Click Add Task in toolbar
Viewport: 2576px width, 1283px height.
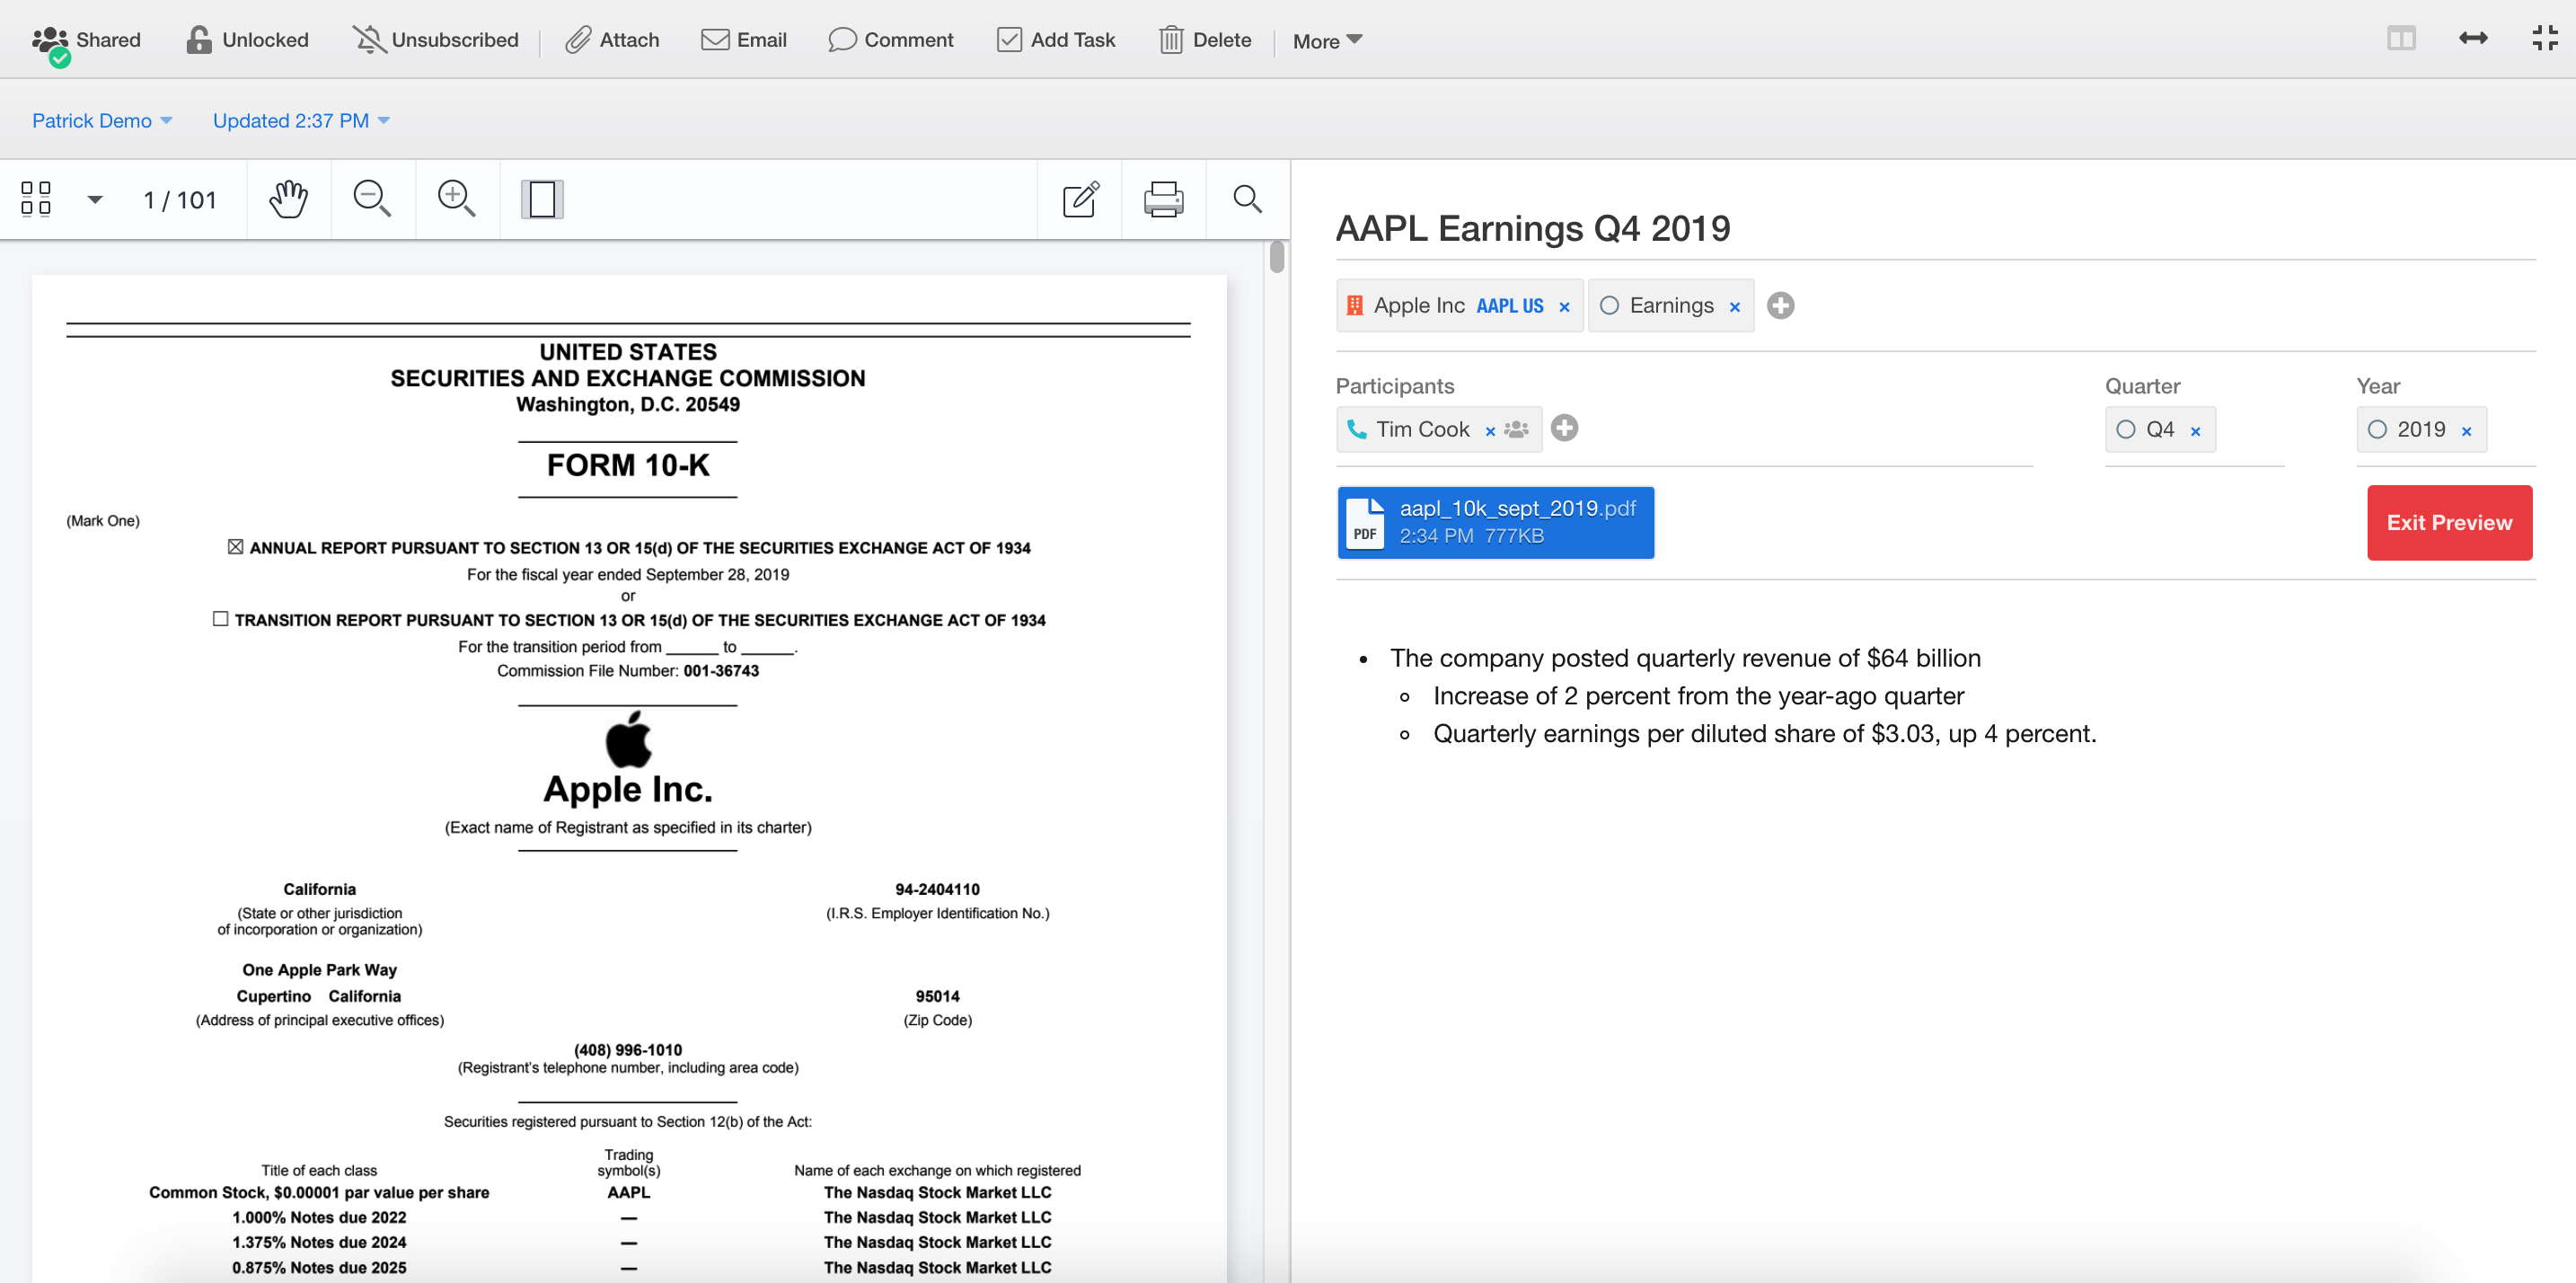[1056, 40]
